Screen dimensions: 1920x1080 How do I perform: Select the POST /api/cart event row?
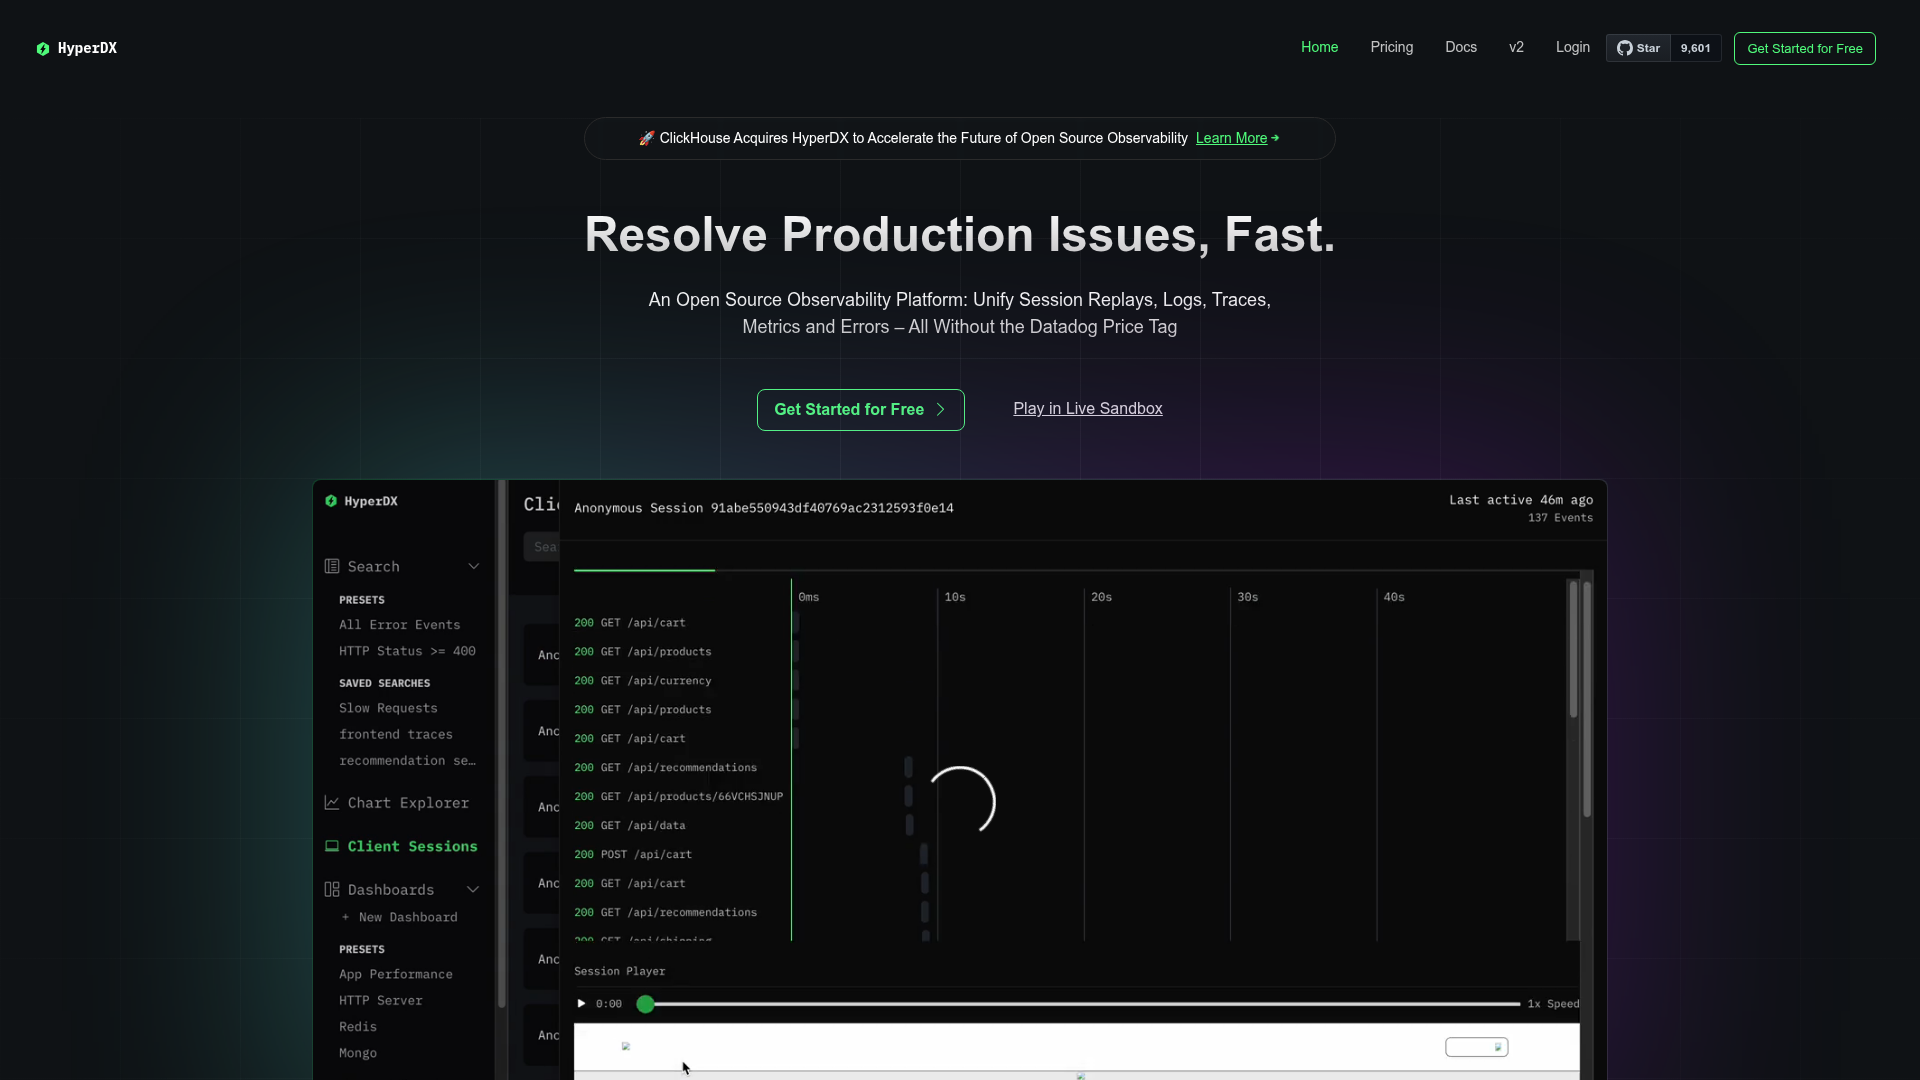coord(633,855)
